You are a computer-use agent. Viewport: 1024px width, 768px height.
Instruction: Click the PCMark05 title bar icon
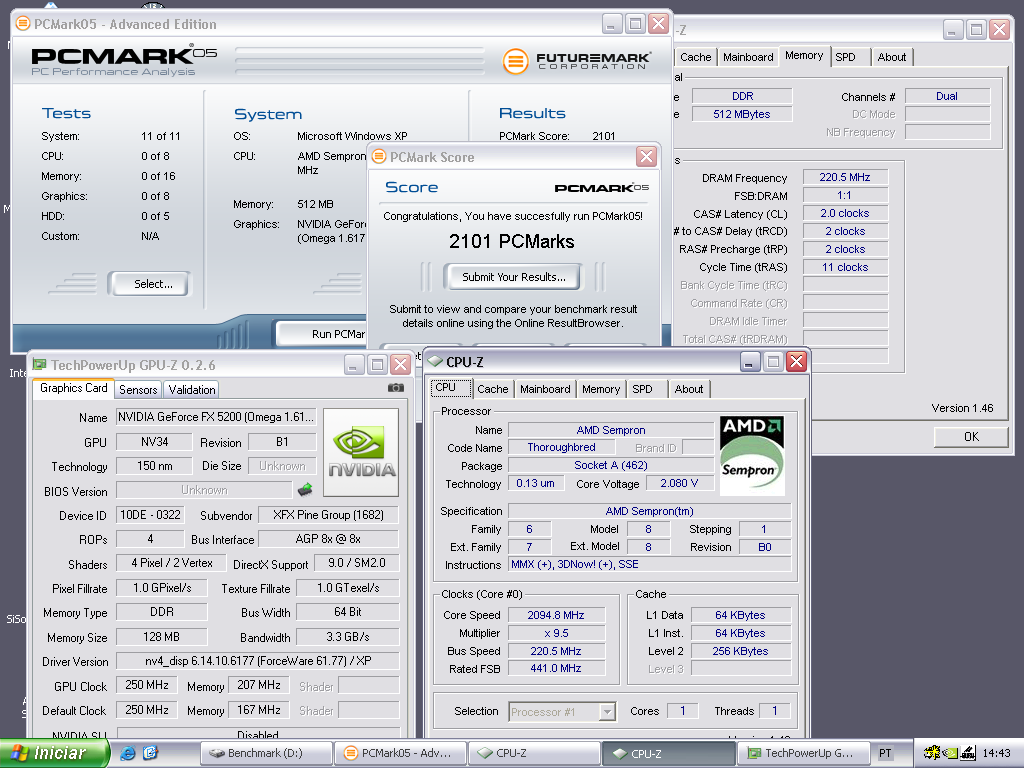click(23, 24)
